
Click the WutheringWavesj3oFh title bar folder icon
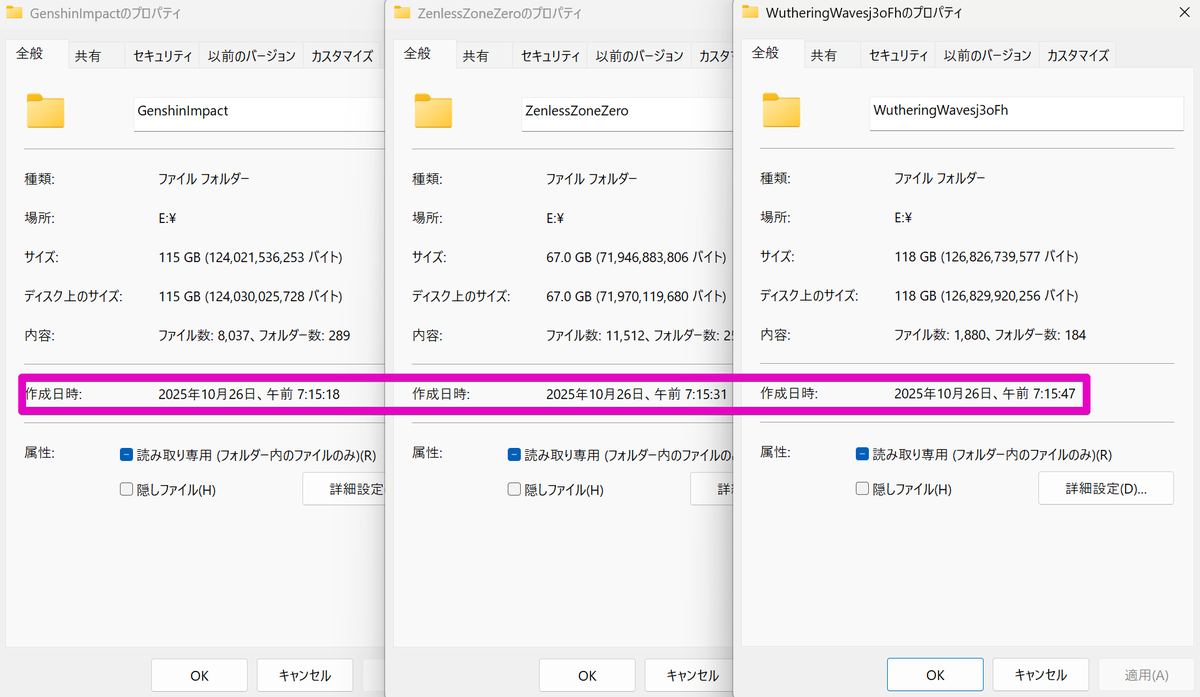click(x=750, y=13)
